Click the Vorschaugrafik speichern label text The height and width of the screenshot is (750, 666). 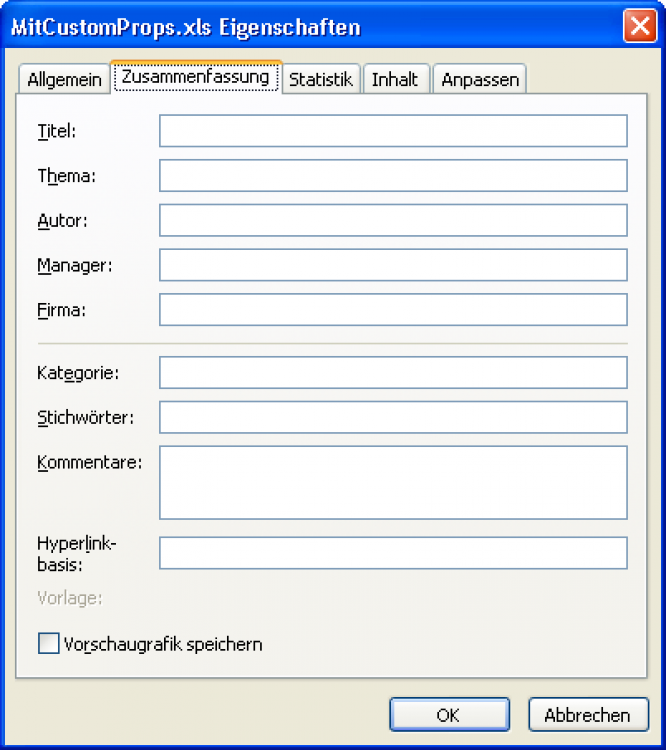(x=163, y=644)
